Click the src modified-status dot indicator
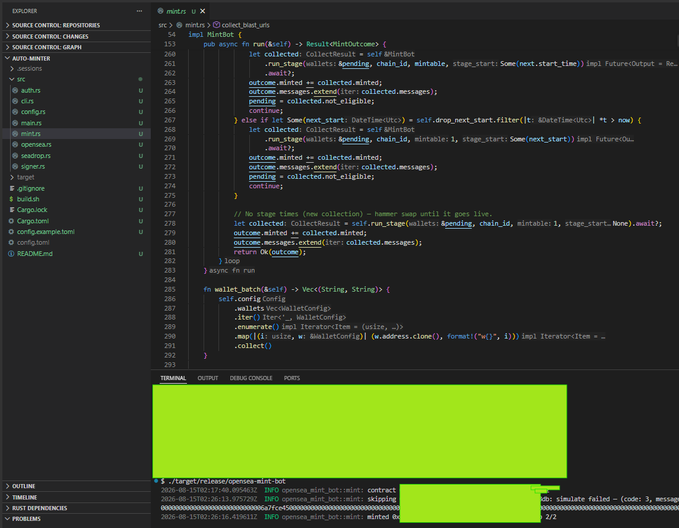This screenshot has width=679, height=528. 140,79
